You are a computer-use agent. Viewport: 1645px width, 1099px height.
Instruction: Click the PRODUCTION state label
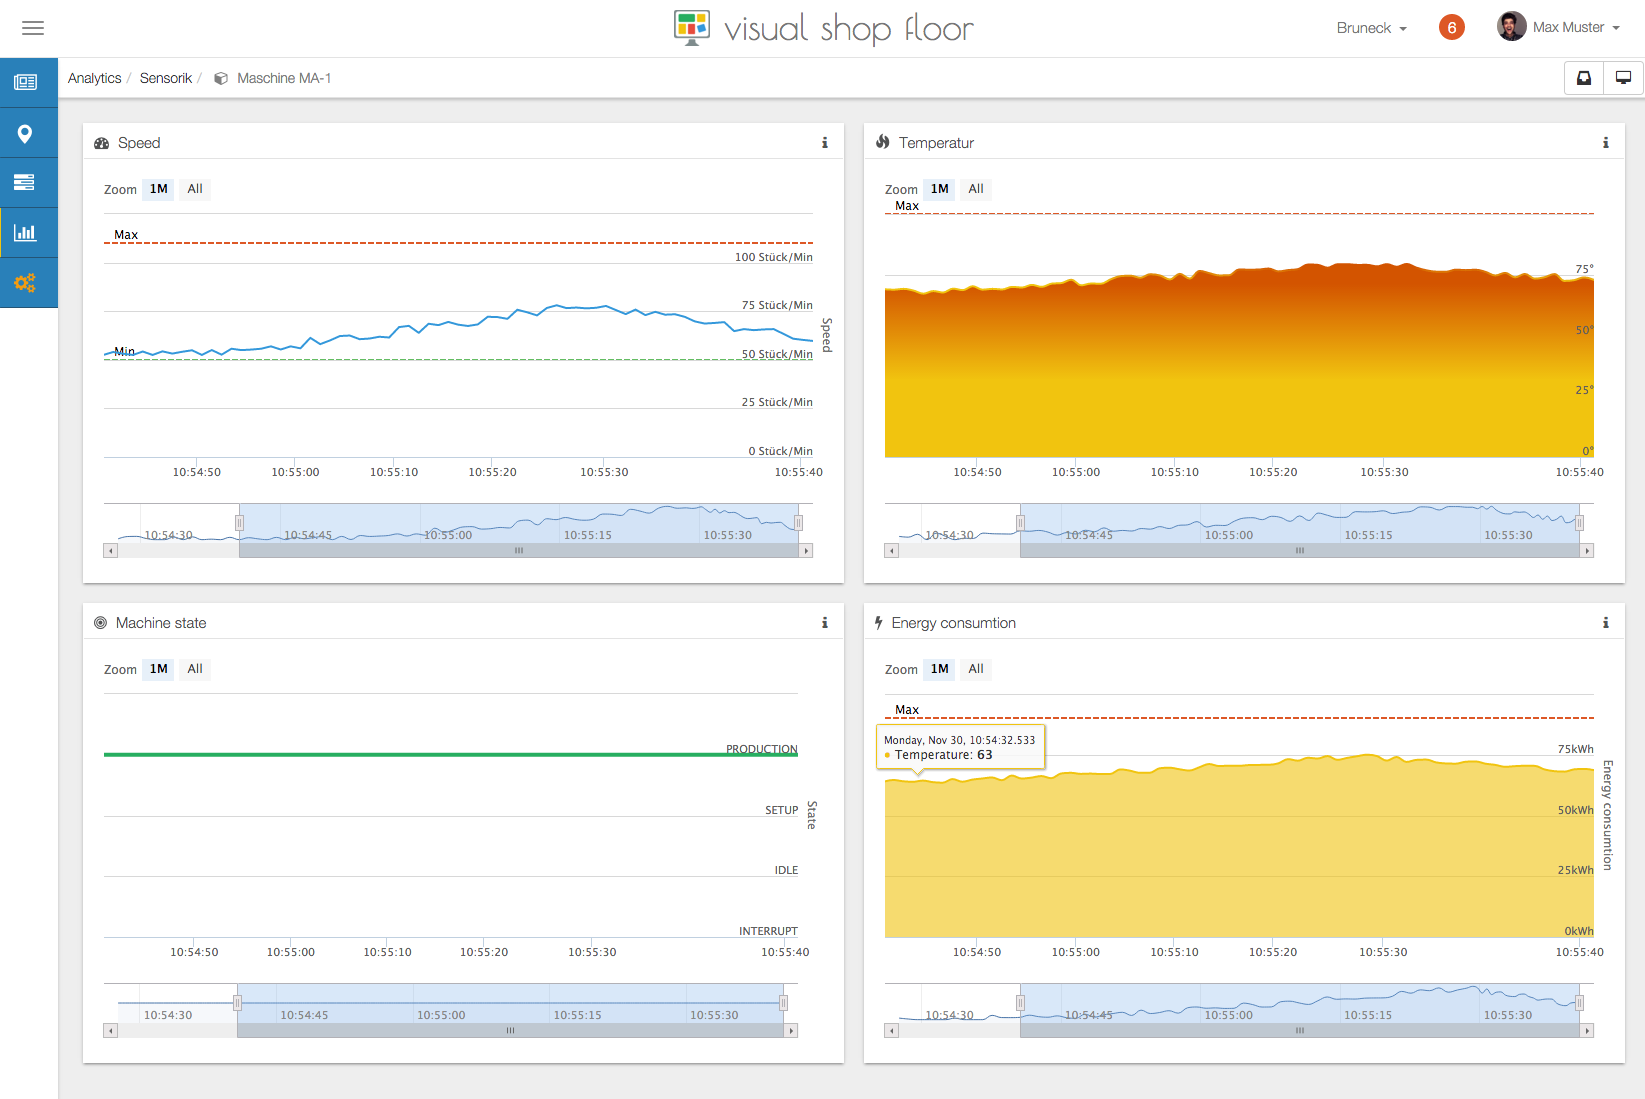click(762, 749)
